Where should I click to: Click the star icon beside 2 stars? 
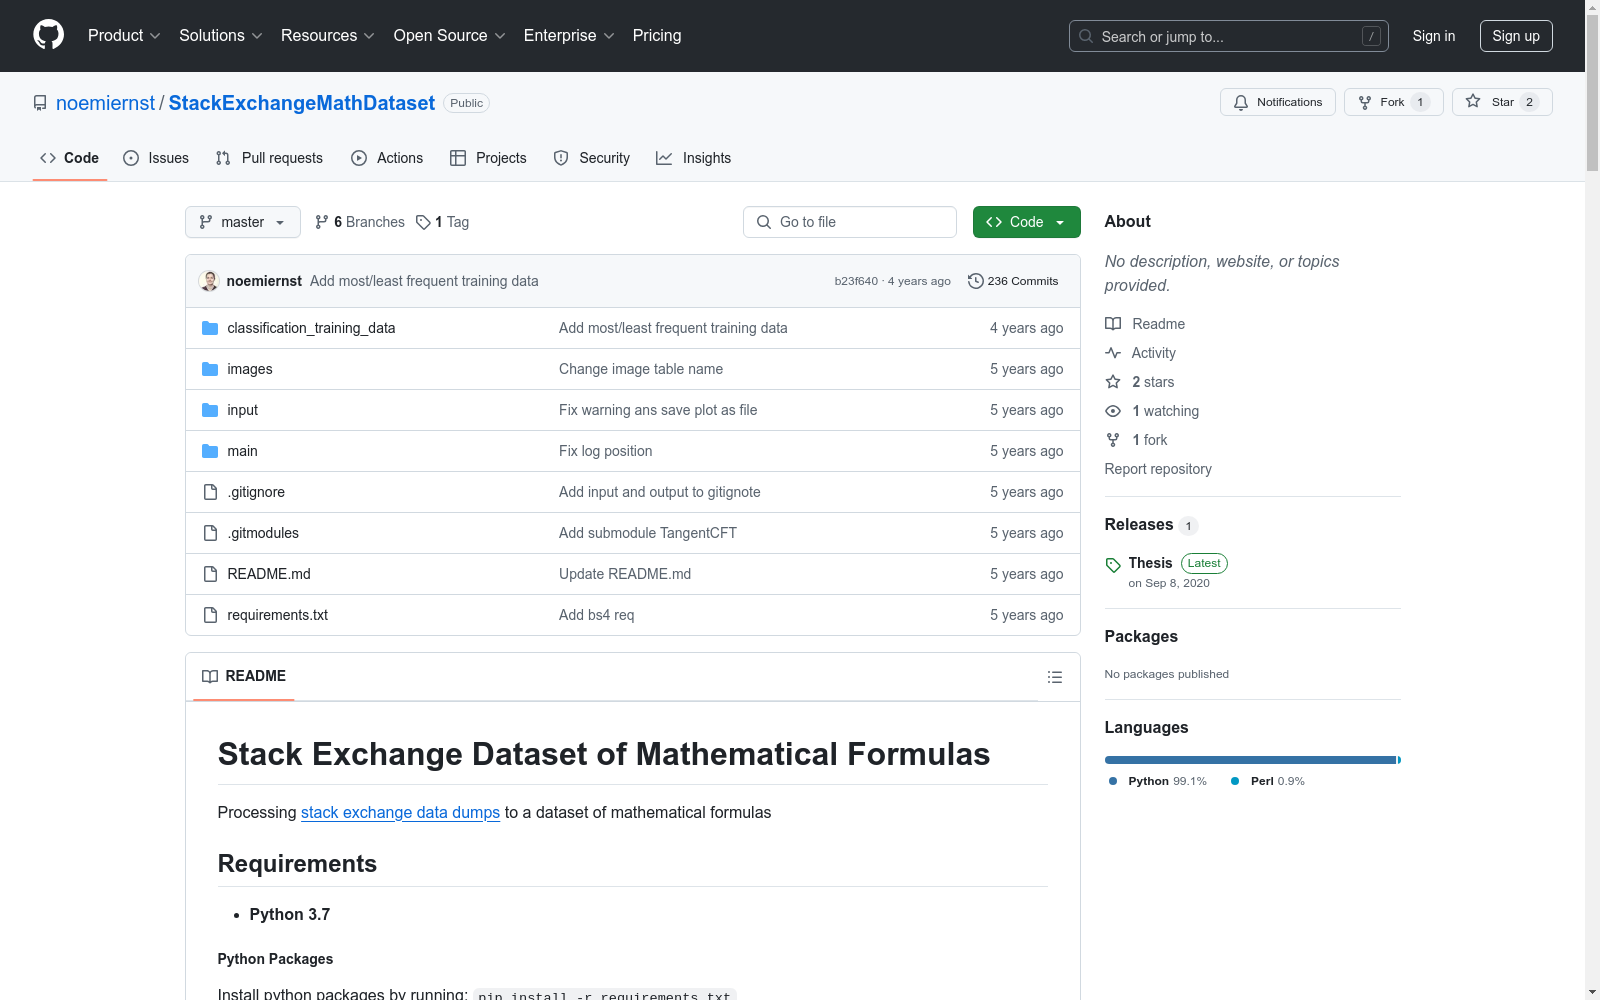(1113, 382)
